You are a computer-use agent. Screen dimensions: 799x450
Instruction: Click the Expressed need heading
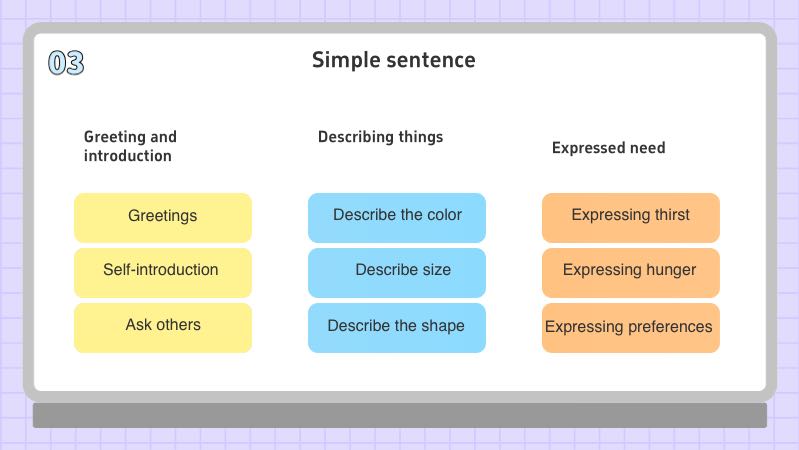point(608,148)
